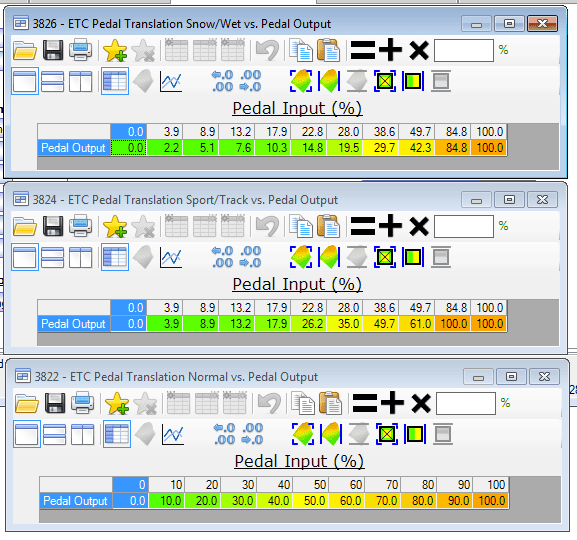The width and height of the screenshot is (577, 540).
Task: Click the multiply button in Normal window
Action: [421, 403]
